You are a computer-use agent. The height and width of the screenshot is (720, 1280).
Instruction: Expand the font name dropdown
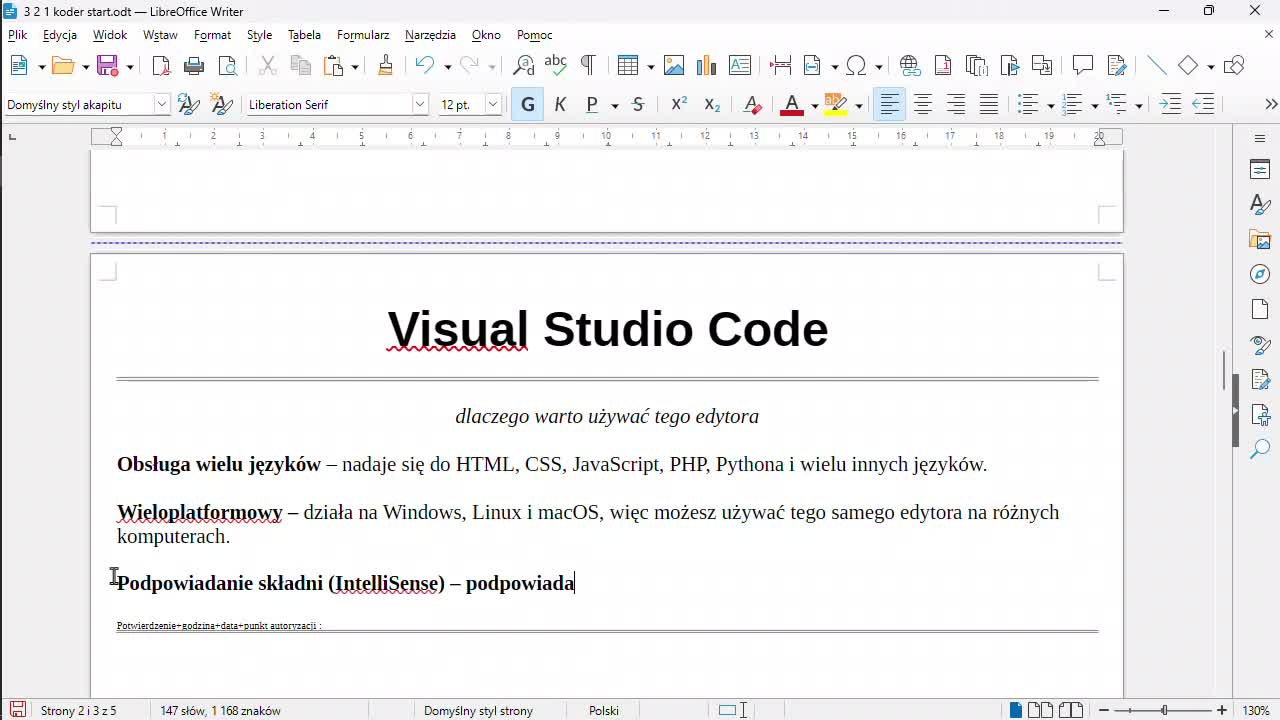point(420,105)
